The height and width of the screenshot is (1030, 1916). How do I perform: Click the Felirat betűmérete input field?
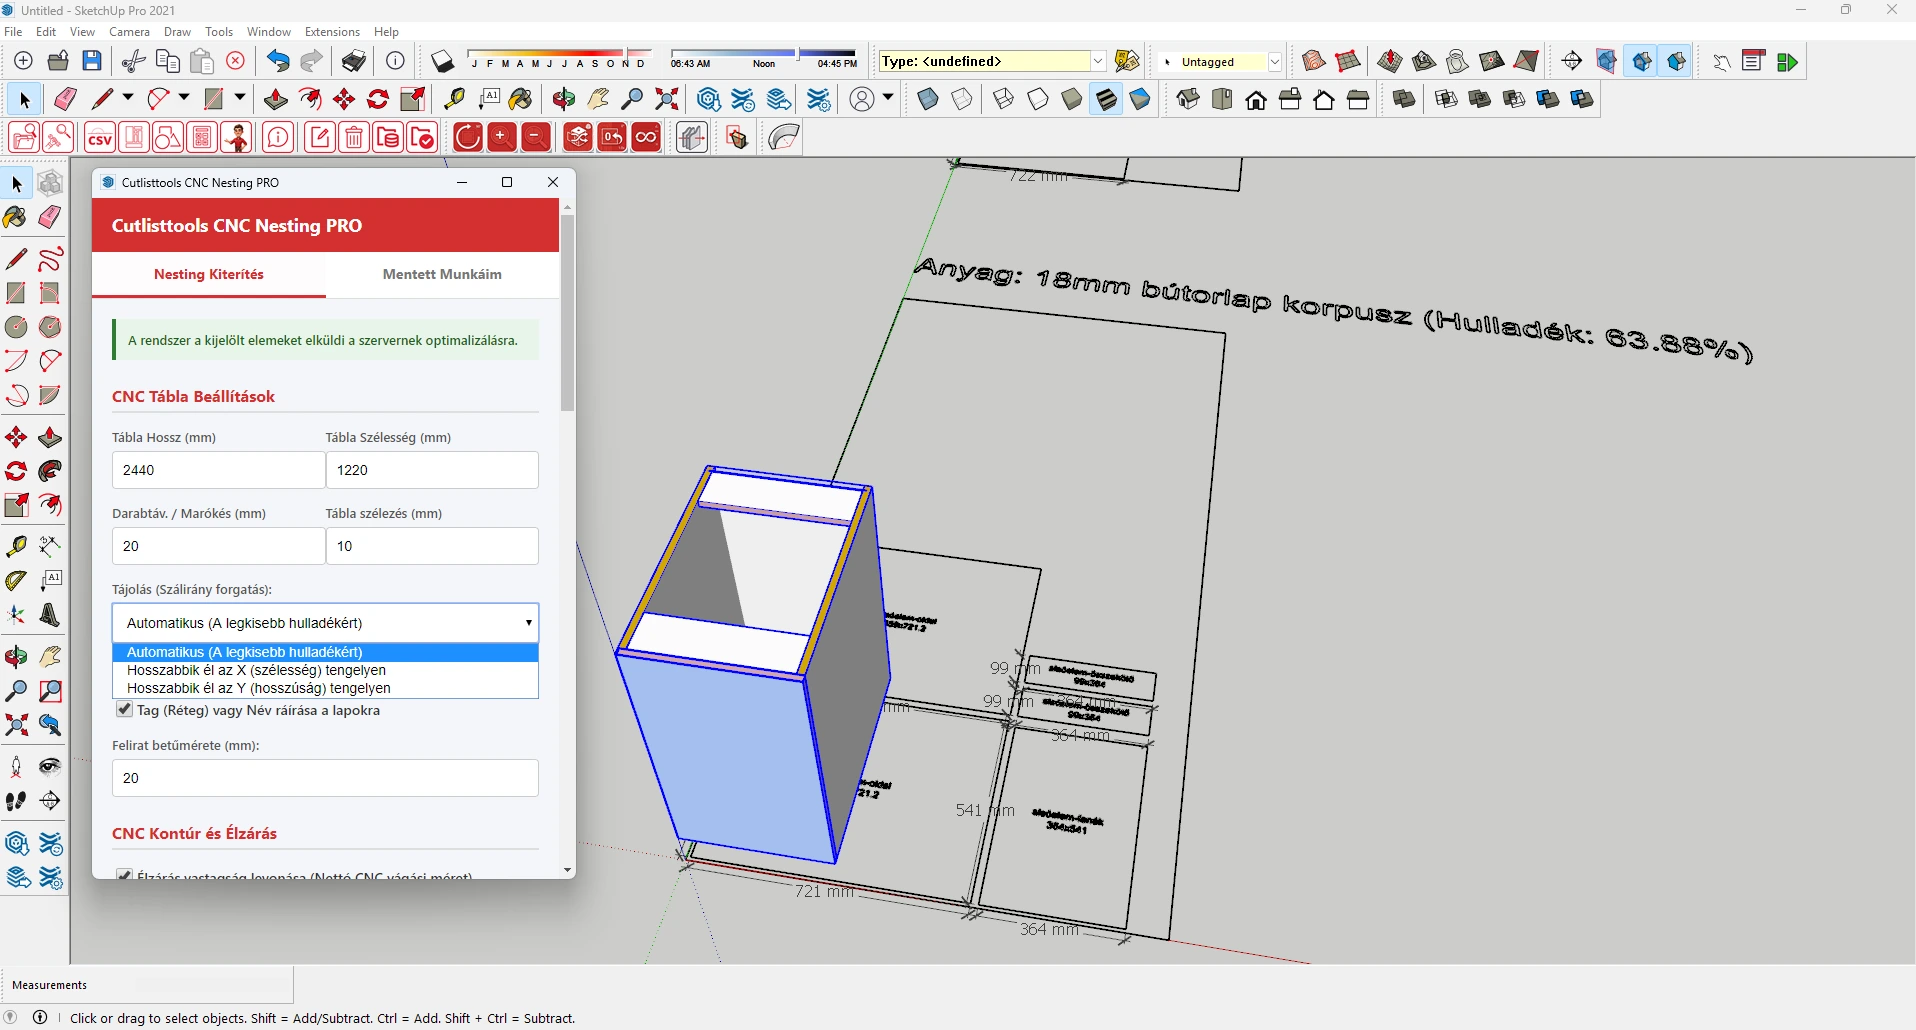point(325,778)
